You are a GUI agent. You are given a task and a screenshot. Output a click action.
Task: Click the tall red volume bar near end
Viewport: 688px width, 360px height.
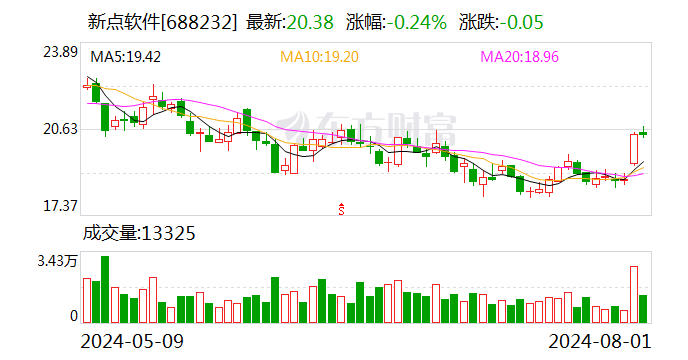tap(634, 295)
